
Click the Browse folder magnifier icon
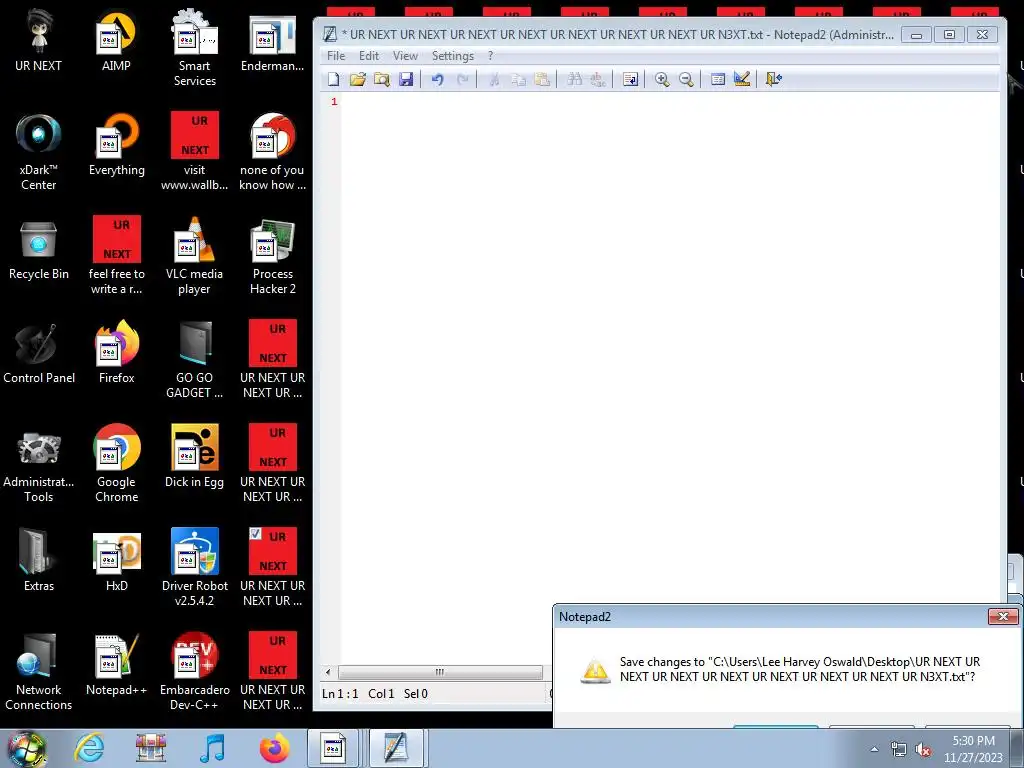[x=381, y=80]
